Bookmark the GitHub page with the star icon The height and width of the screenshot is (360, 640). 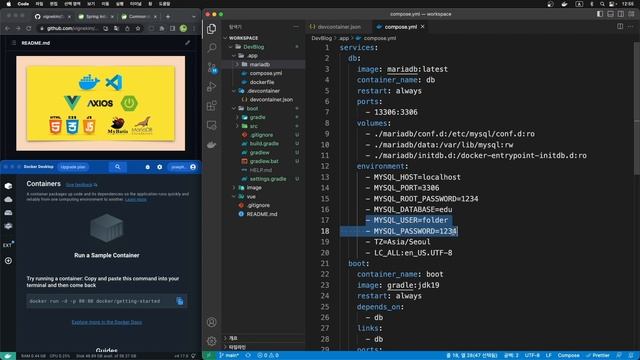click(x=138, y=28)
